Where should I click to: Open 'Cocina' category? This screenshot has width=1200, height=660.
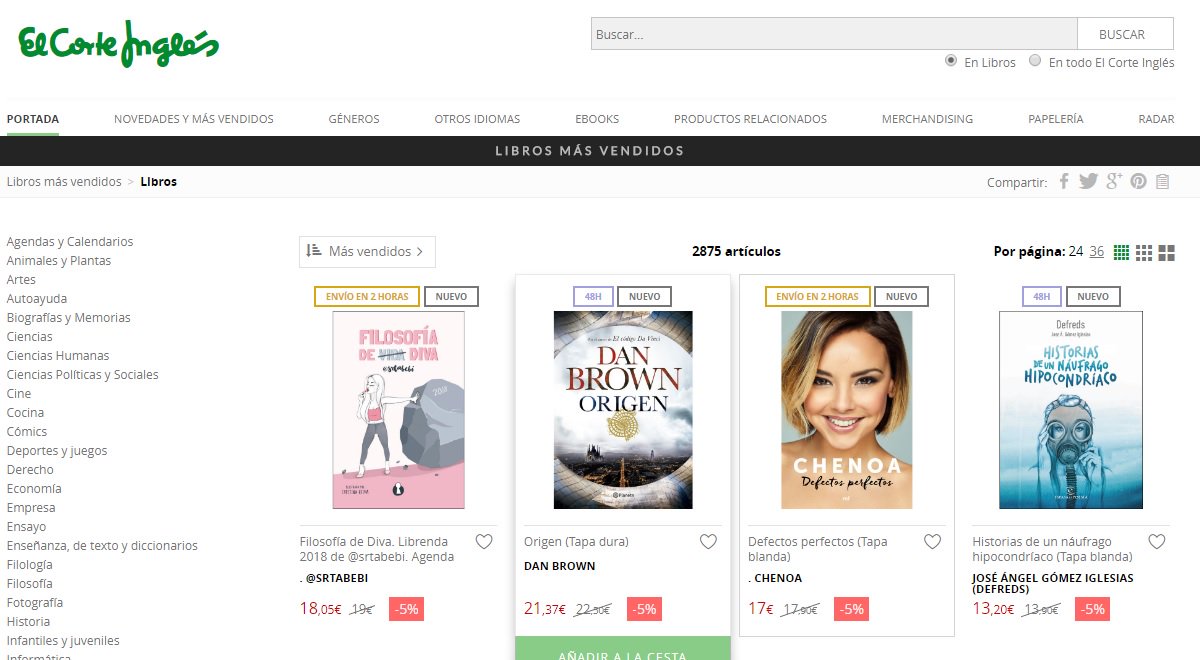(25, 413)
